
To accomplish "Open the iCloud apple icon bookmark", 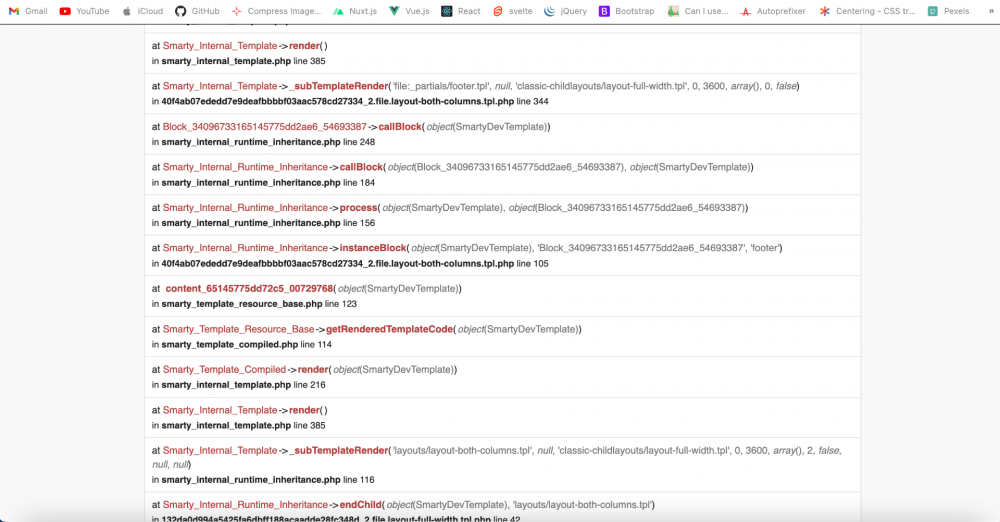I will pyautogui.click(x=127, y=11).
